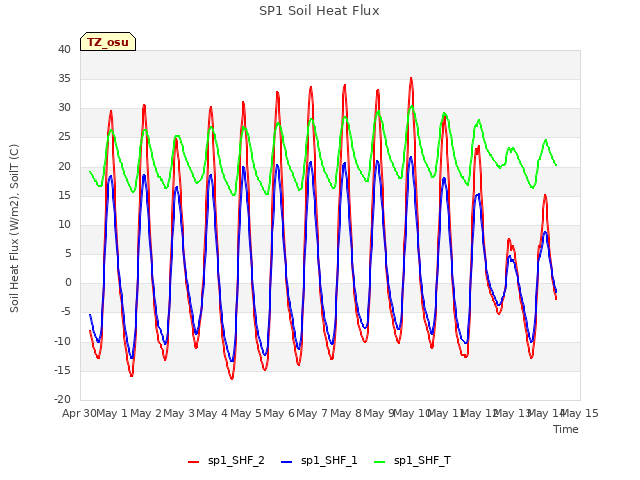Click the y-axis tick value 10

64,224
